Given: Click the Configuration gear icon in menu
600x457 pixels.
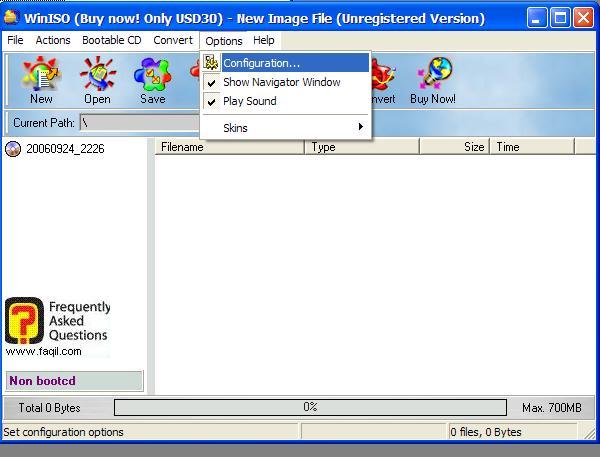Looking at the screenshot, I should (212, 63).
